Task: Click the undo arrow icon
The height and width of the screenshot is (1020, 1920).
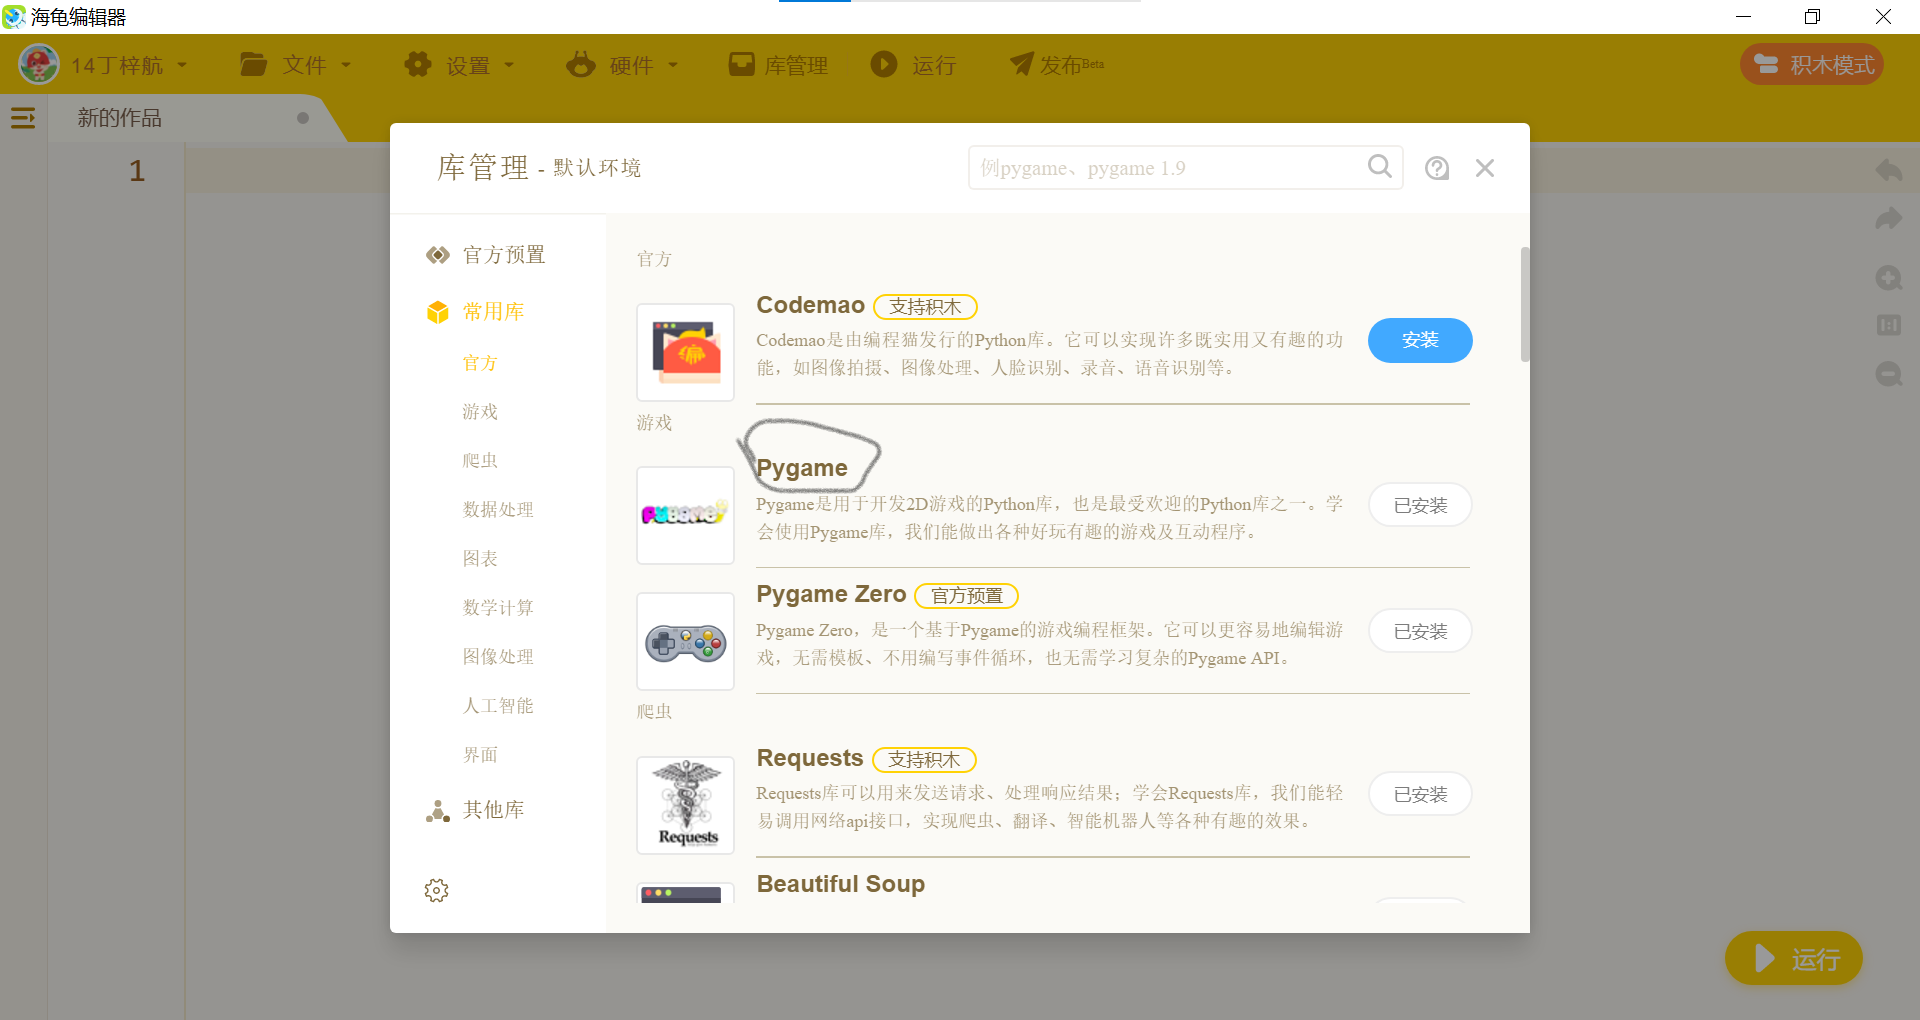Action: coord(1889,171)
